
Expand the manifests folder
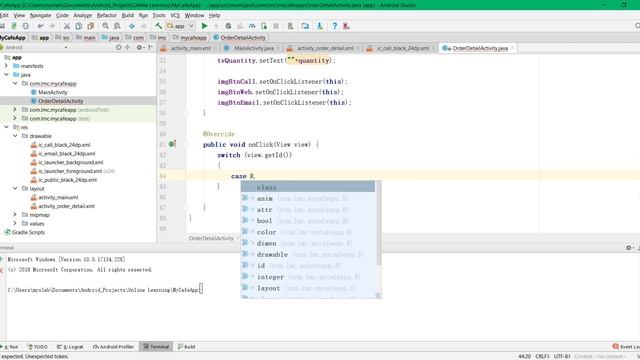point(6,66)
